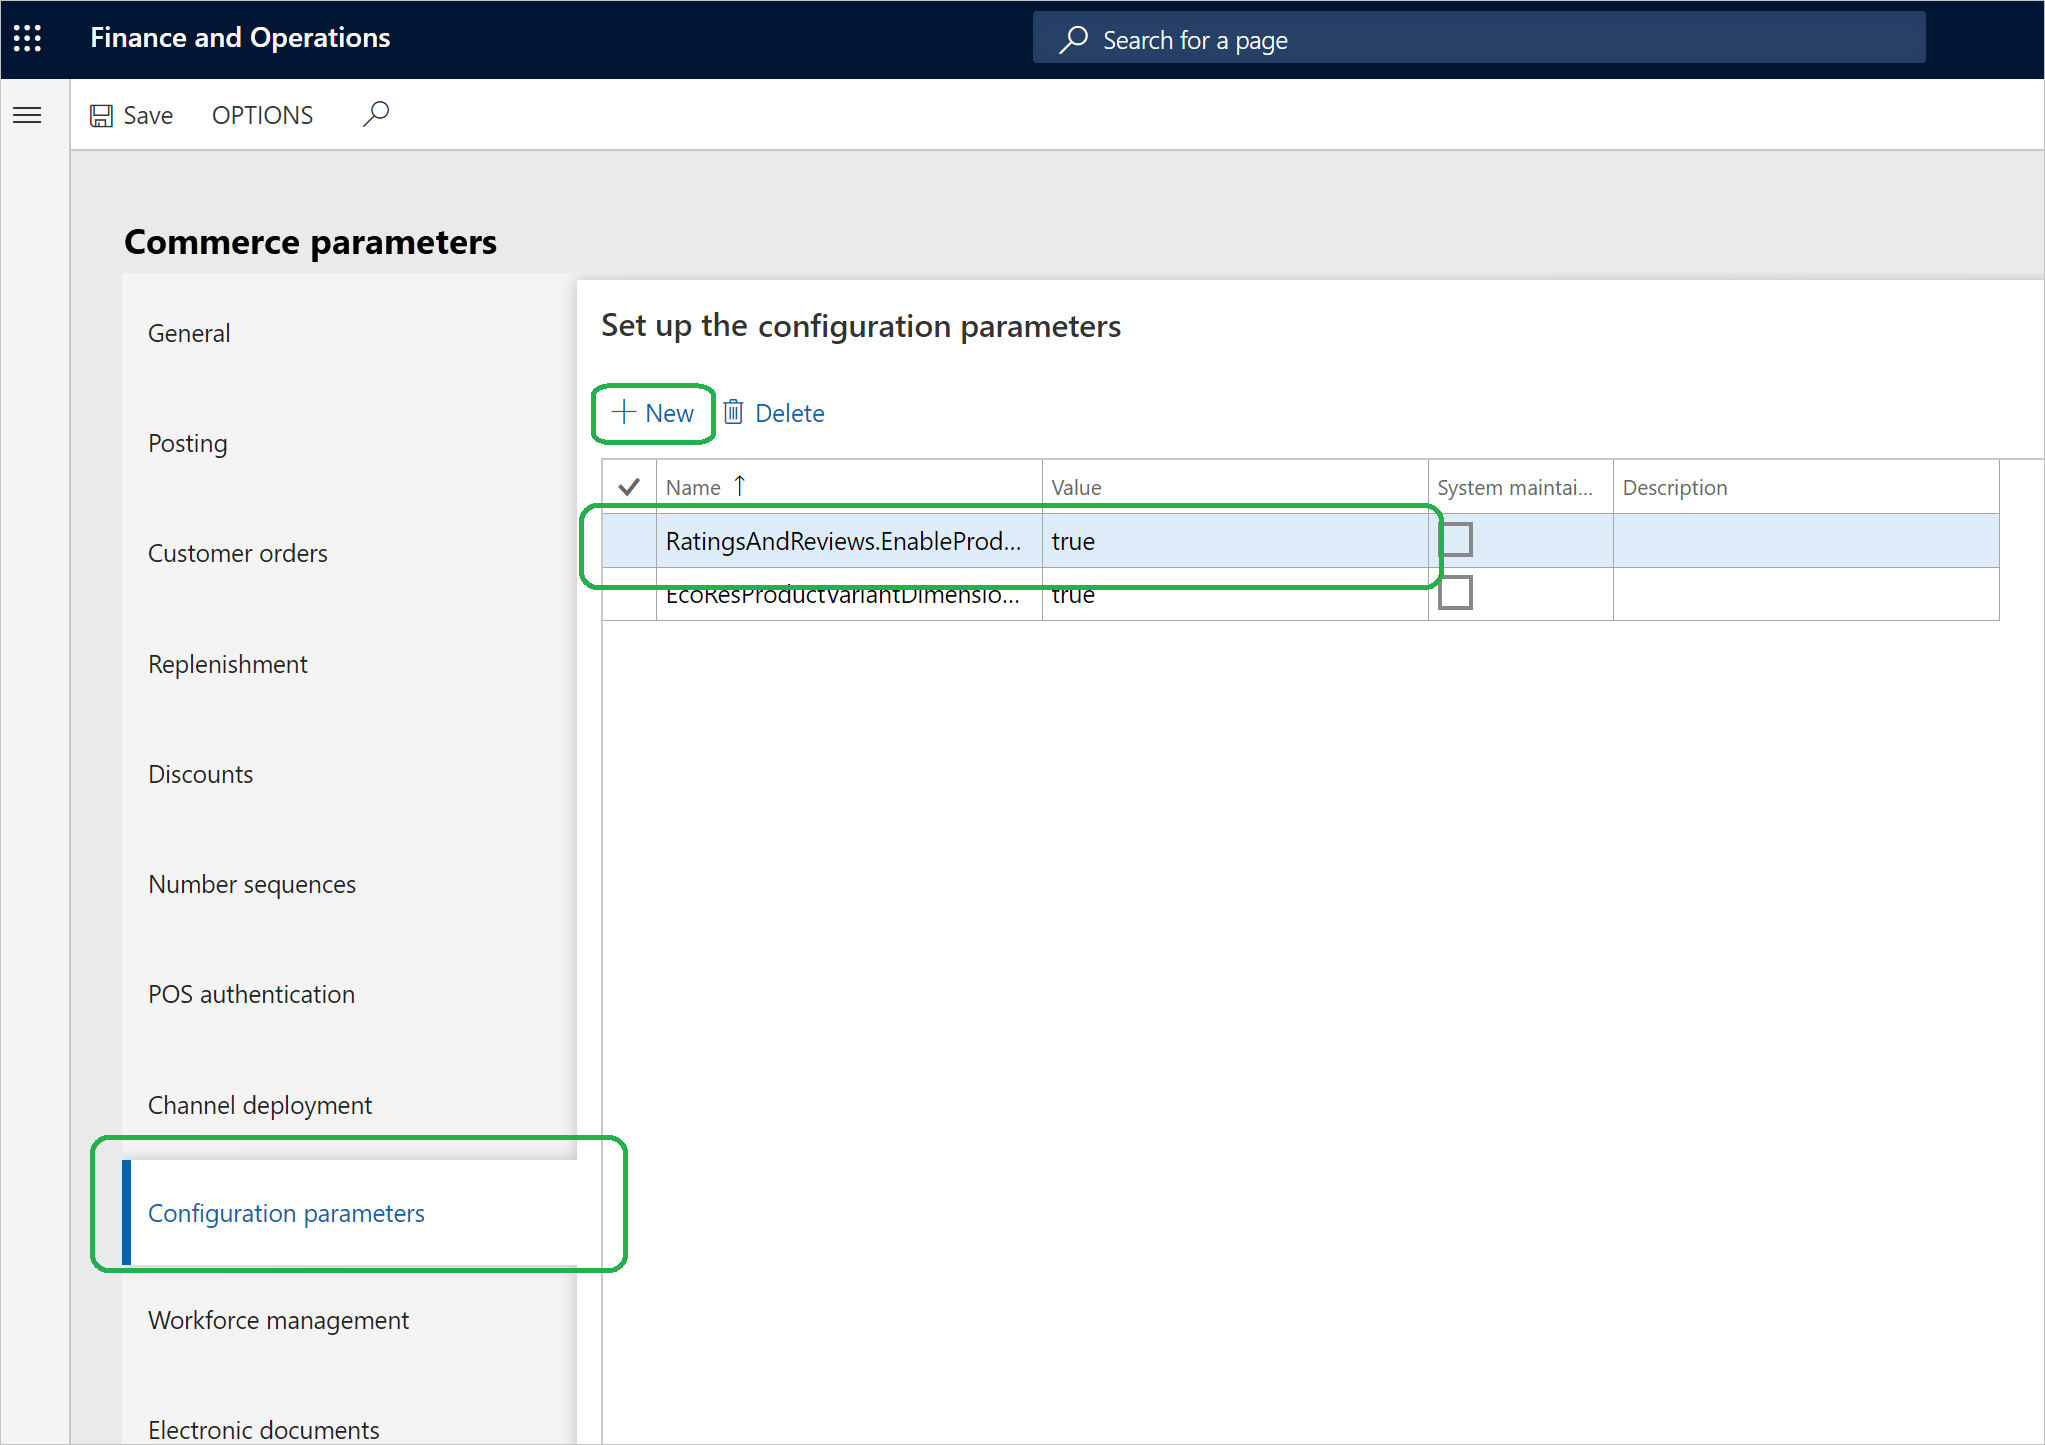Click the OPTIONS menu item
The image size is (2045, 1445).
tap(261, 114)
